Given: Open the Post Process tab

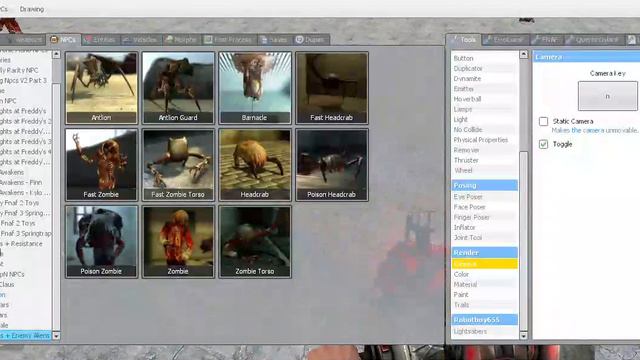Looking at the screenshot, I should [x=229, y=40].
